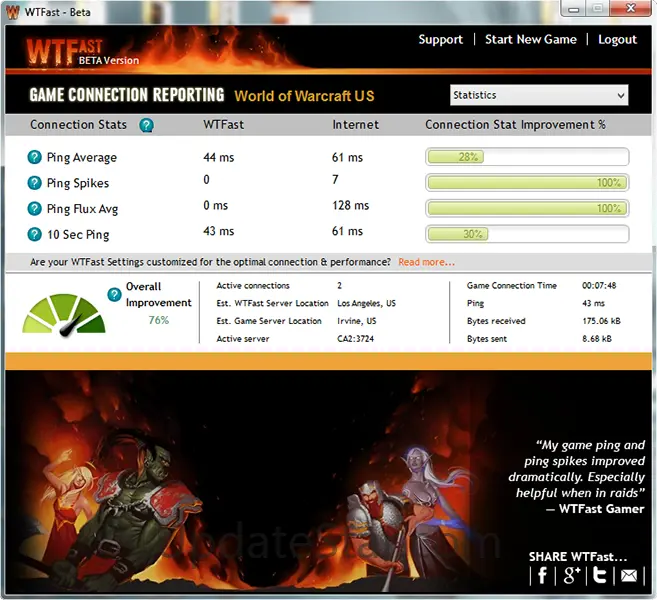Screen dimensions: 657x600
Task: Click the Internet Ping Spikes value 7
Action: pos(335,180)
